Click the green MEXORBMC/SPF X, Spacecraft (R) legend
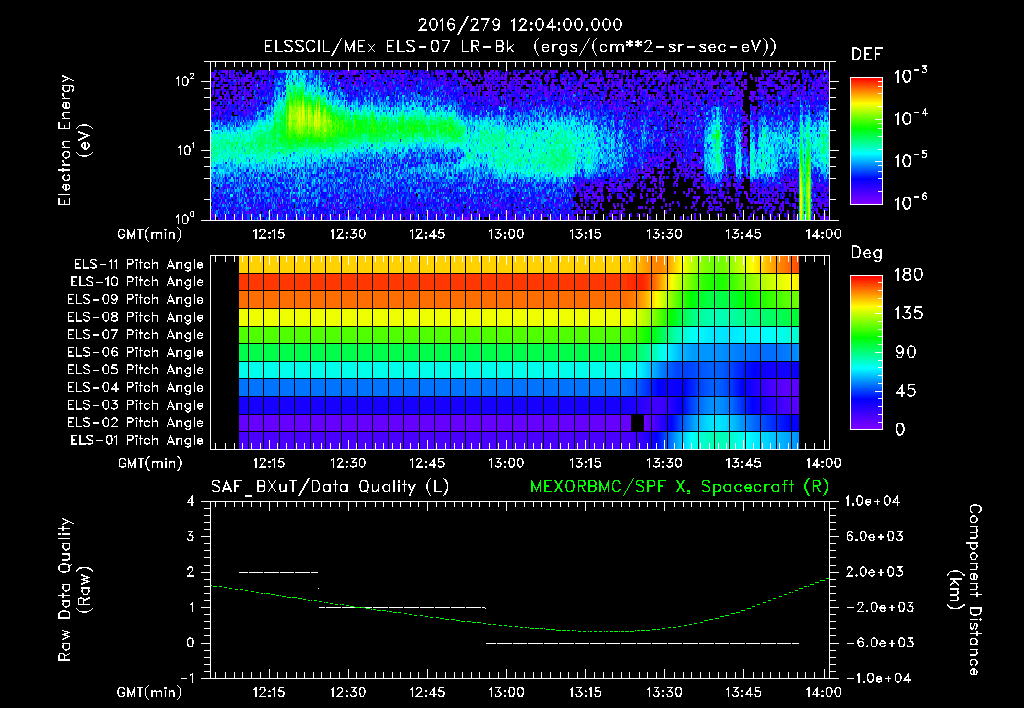The image size is (1024, 708). coord(679,487)
